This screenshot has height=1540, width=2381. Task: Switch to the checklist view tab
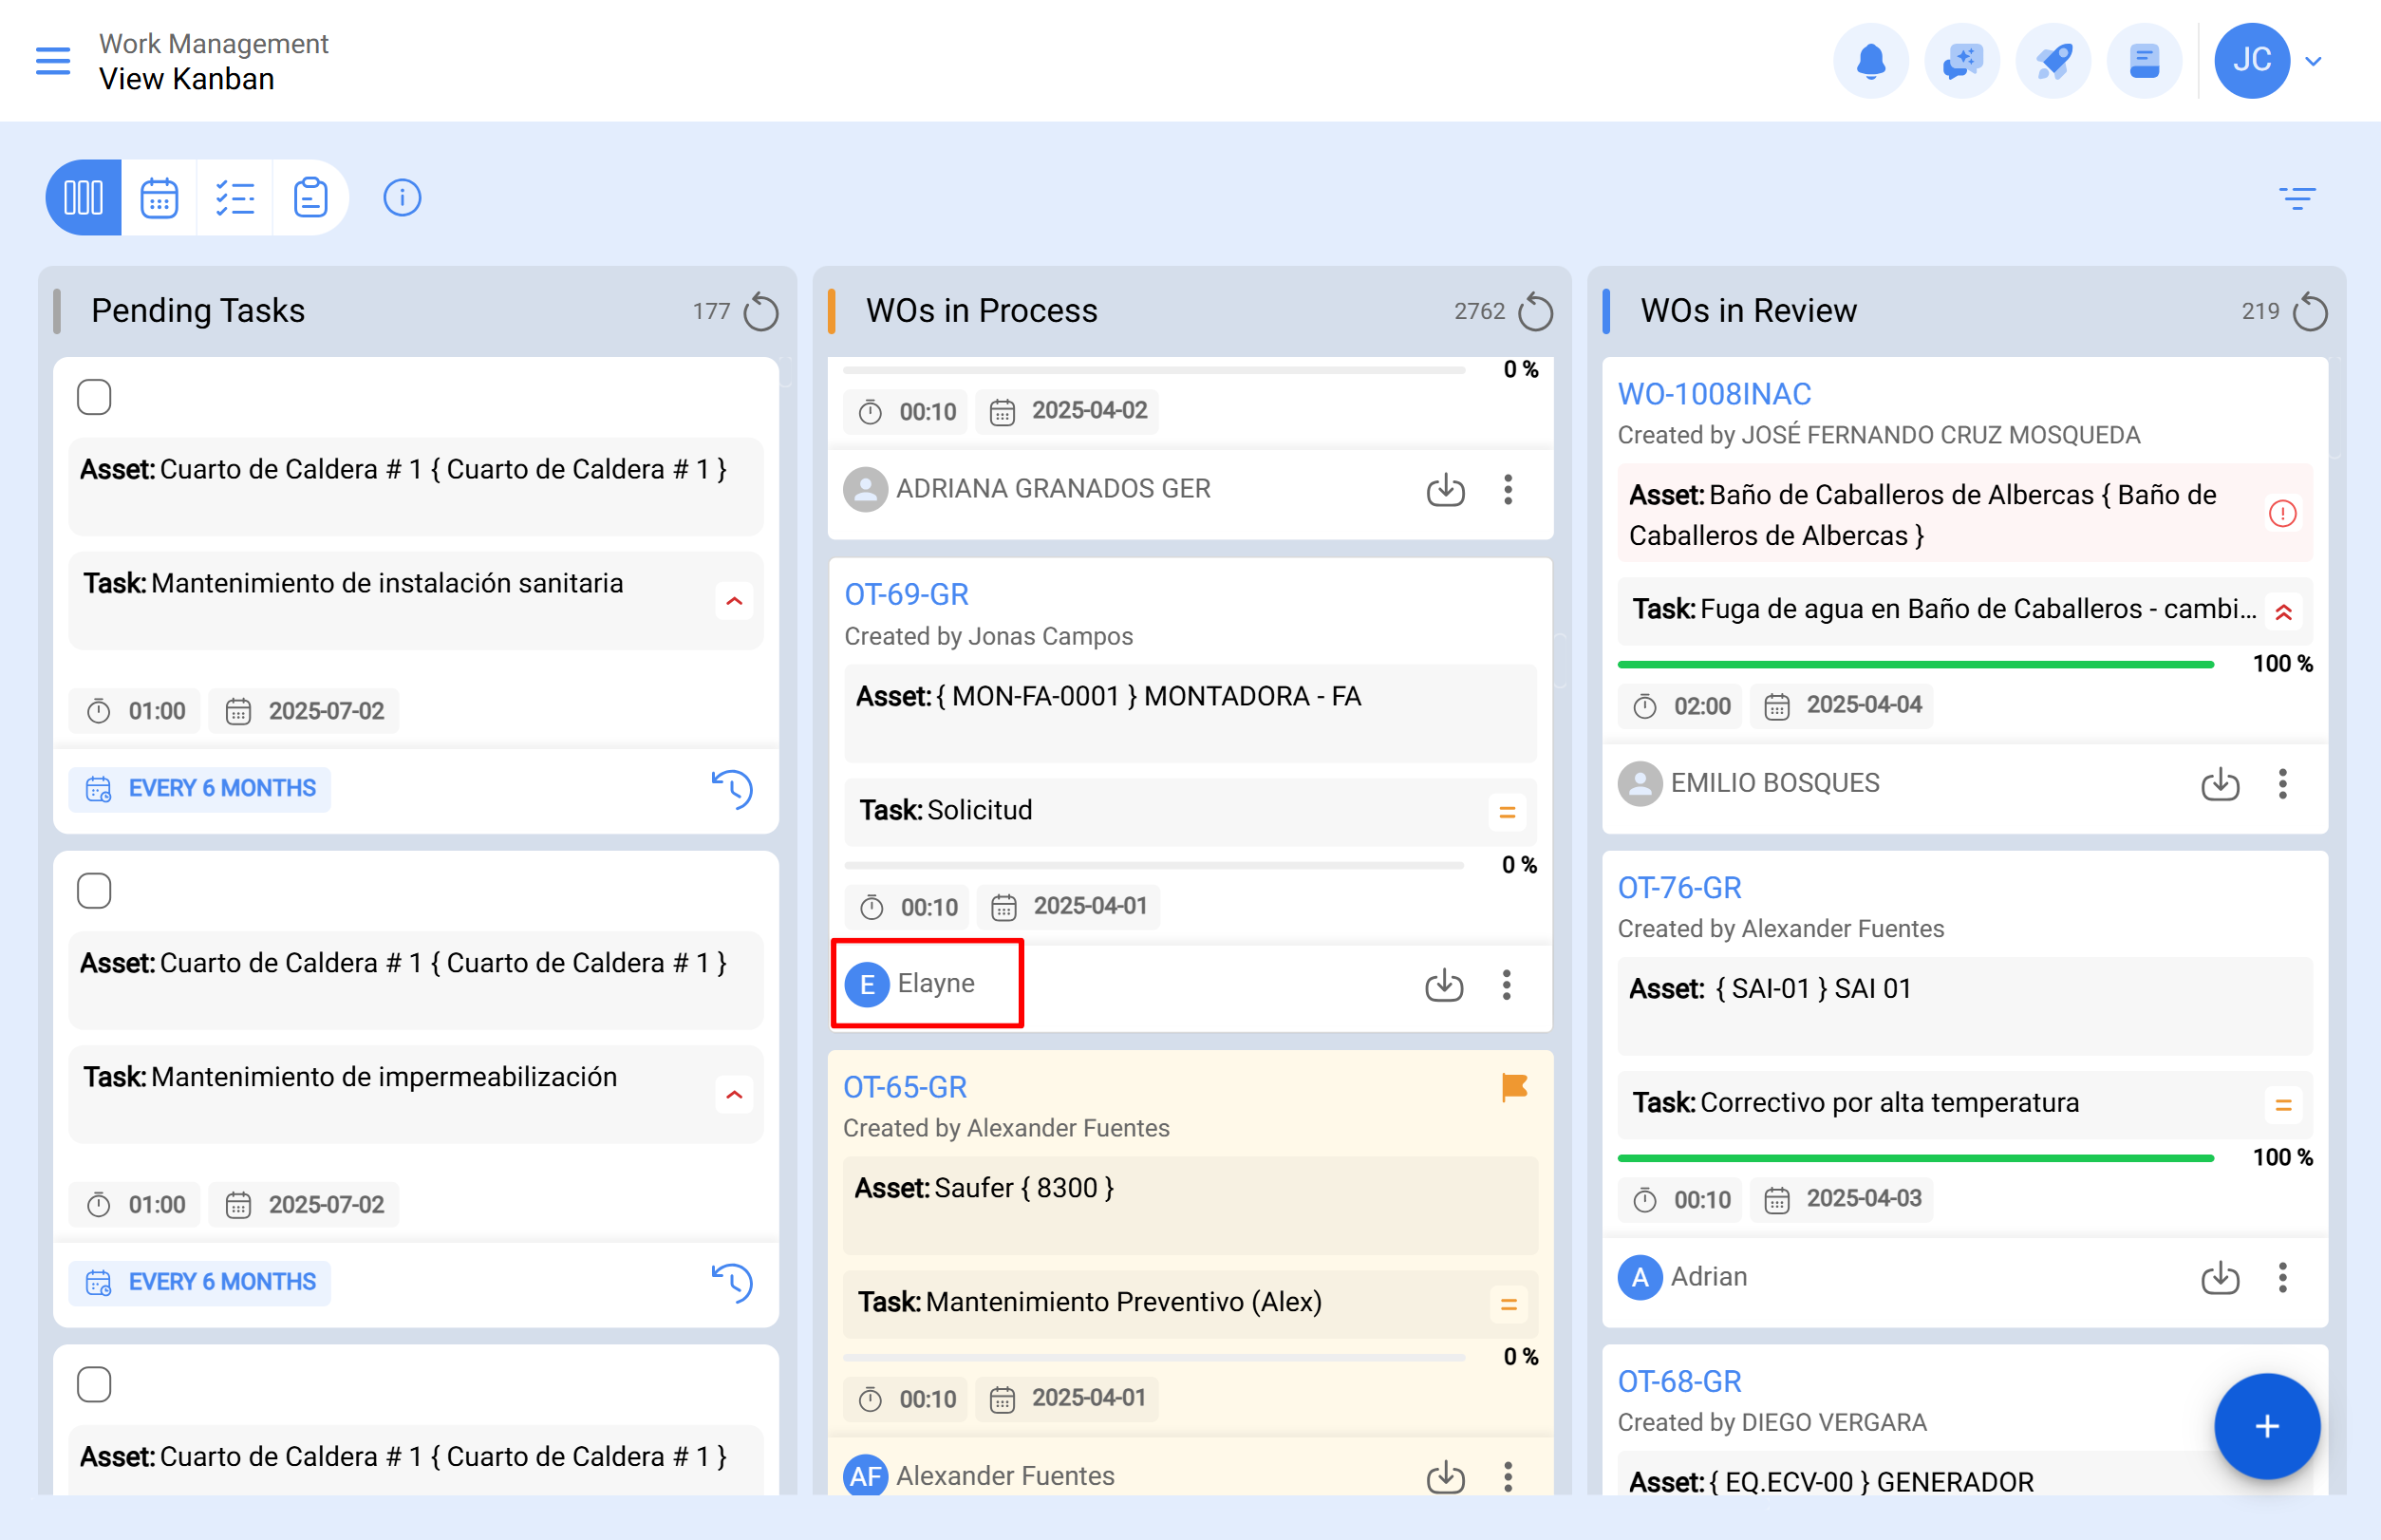coord(235,198)
